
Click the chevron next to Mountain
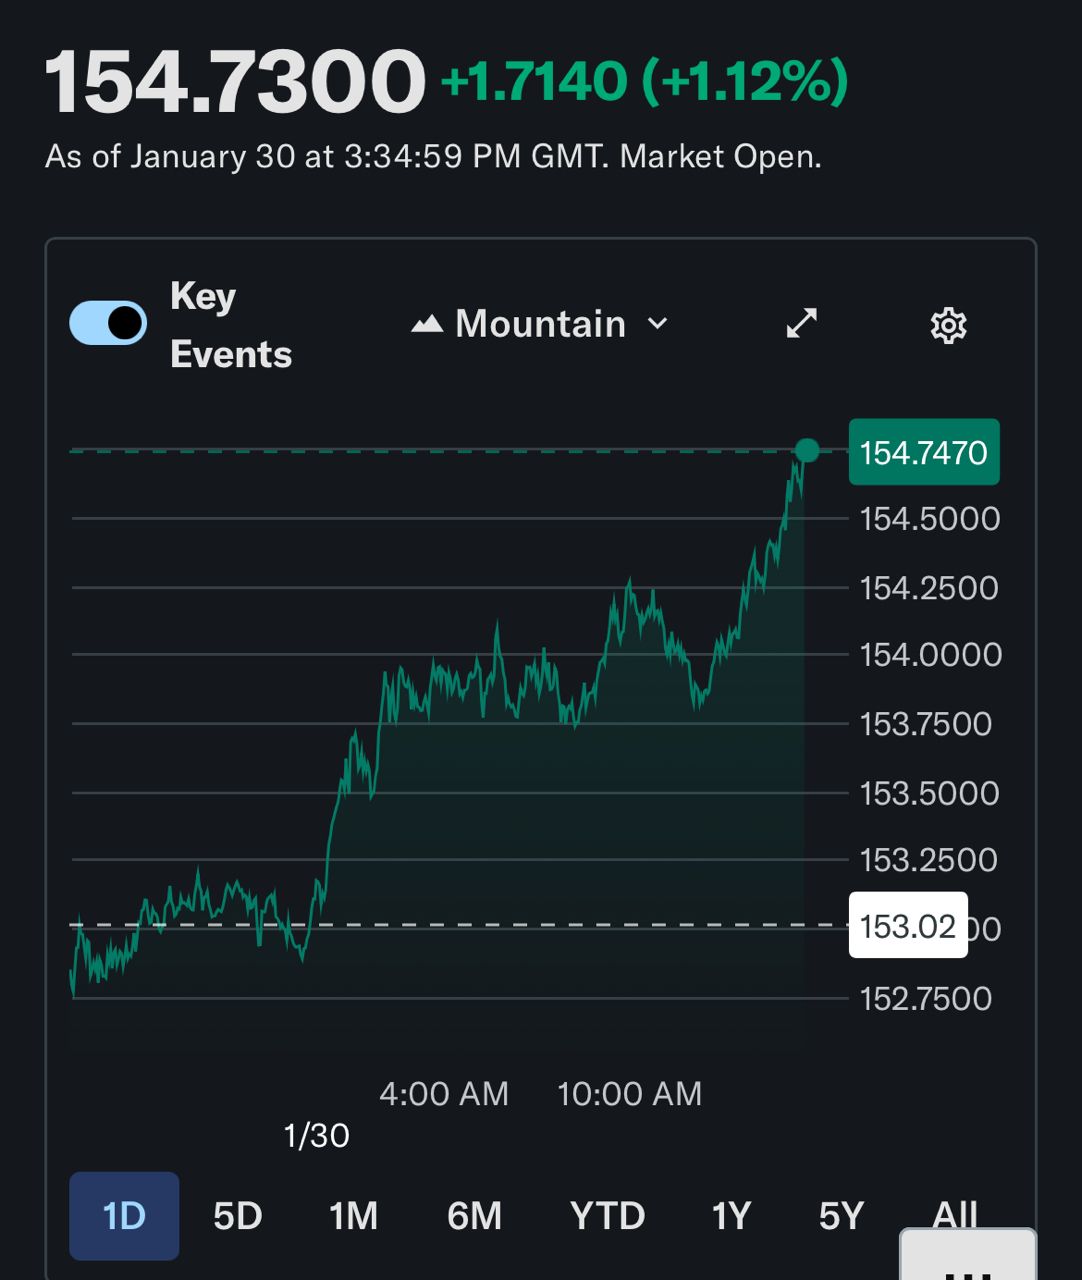pos(657,323)
